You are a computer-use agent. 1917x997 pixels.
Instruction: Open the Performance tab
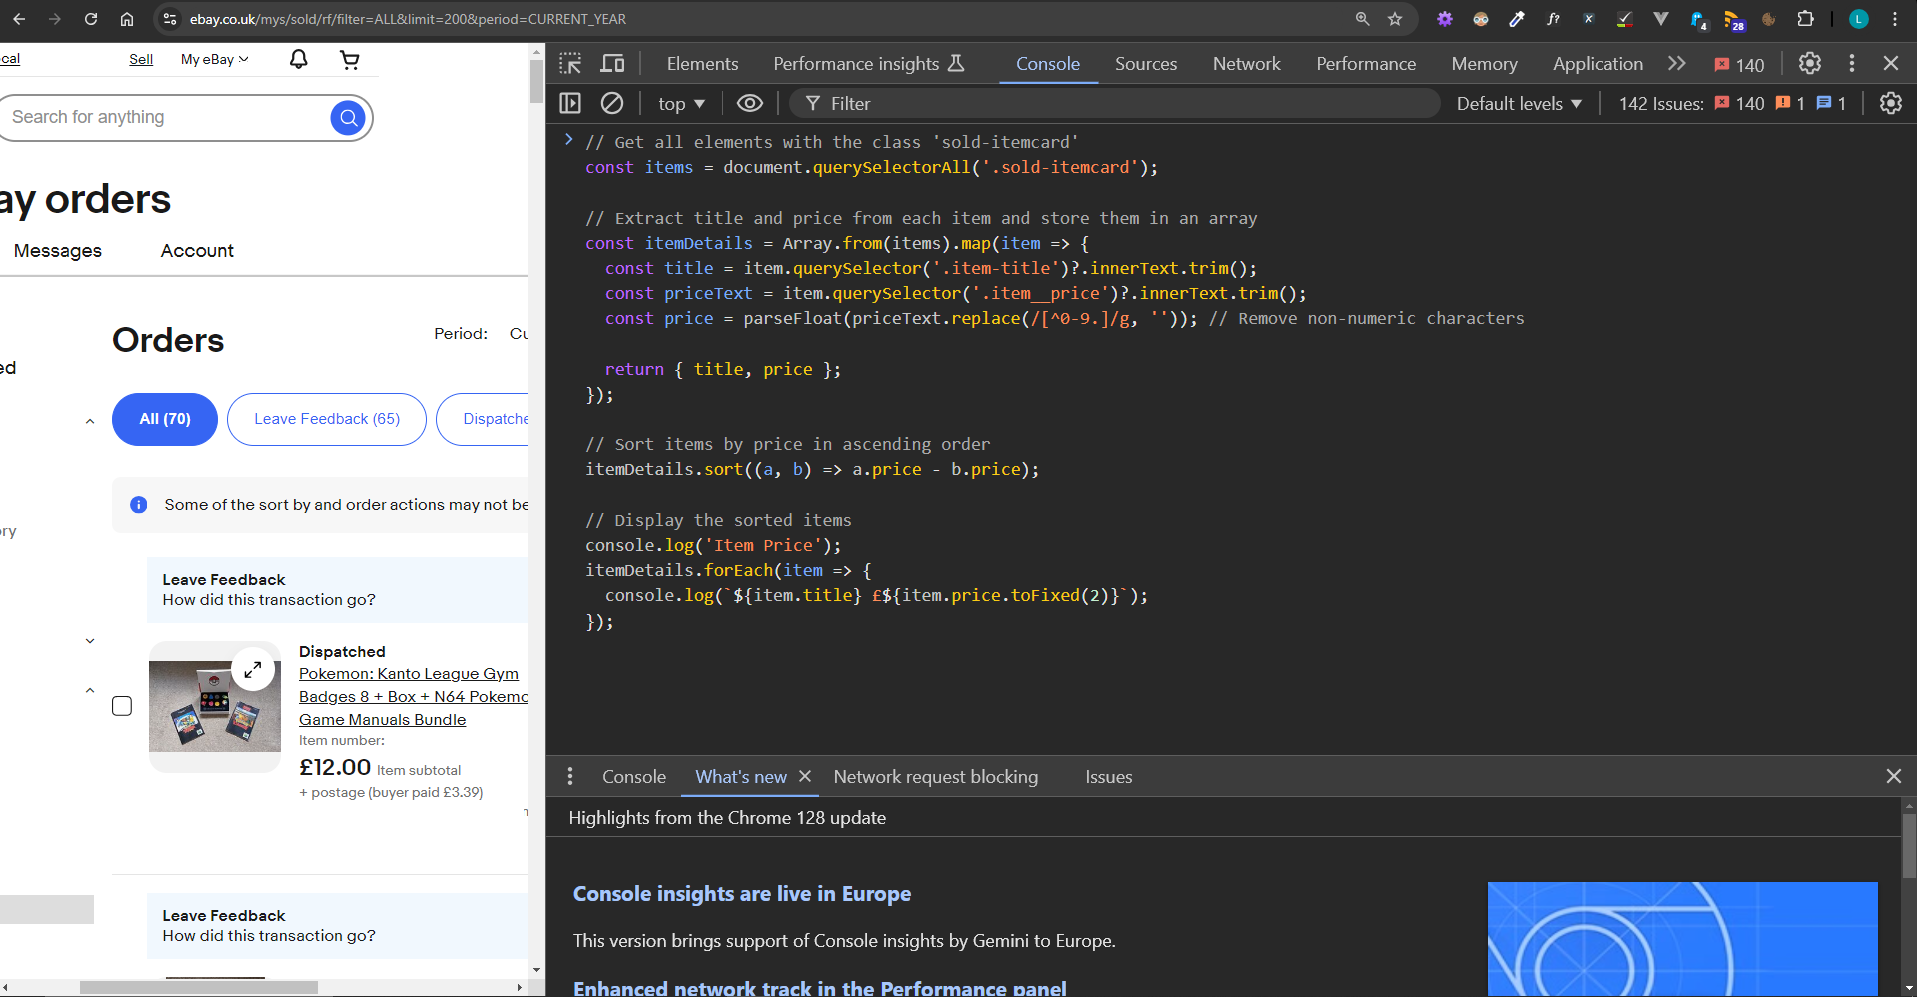click(1366, 64)
